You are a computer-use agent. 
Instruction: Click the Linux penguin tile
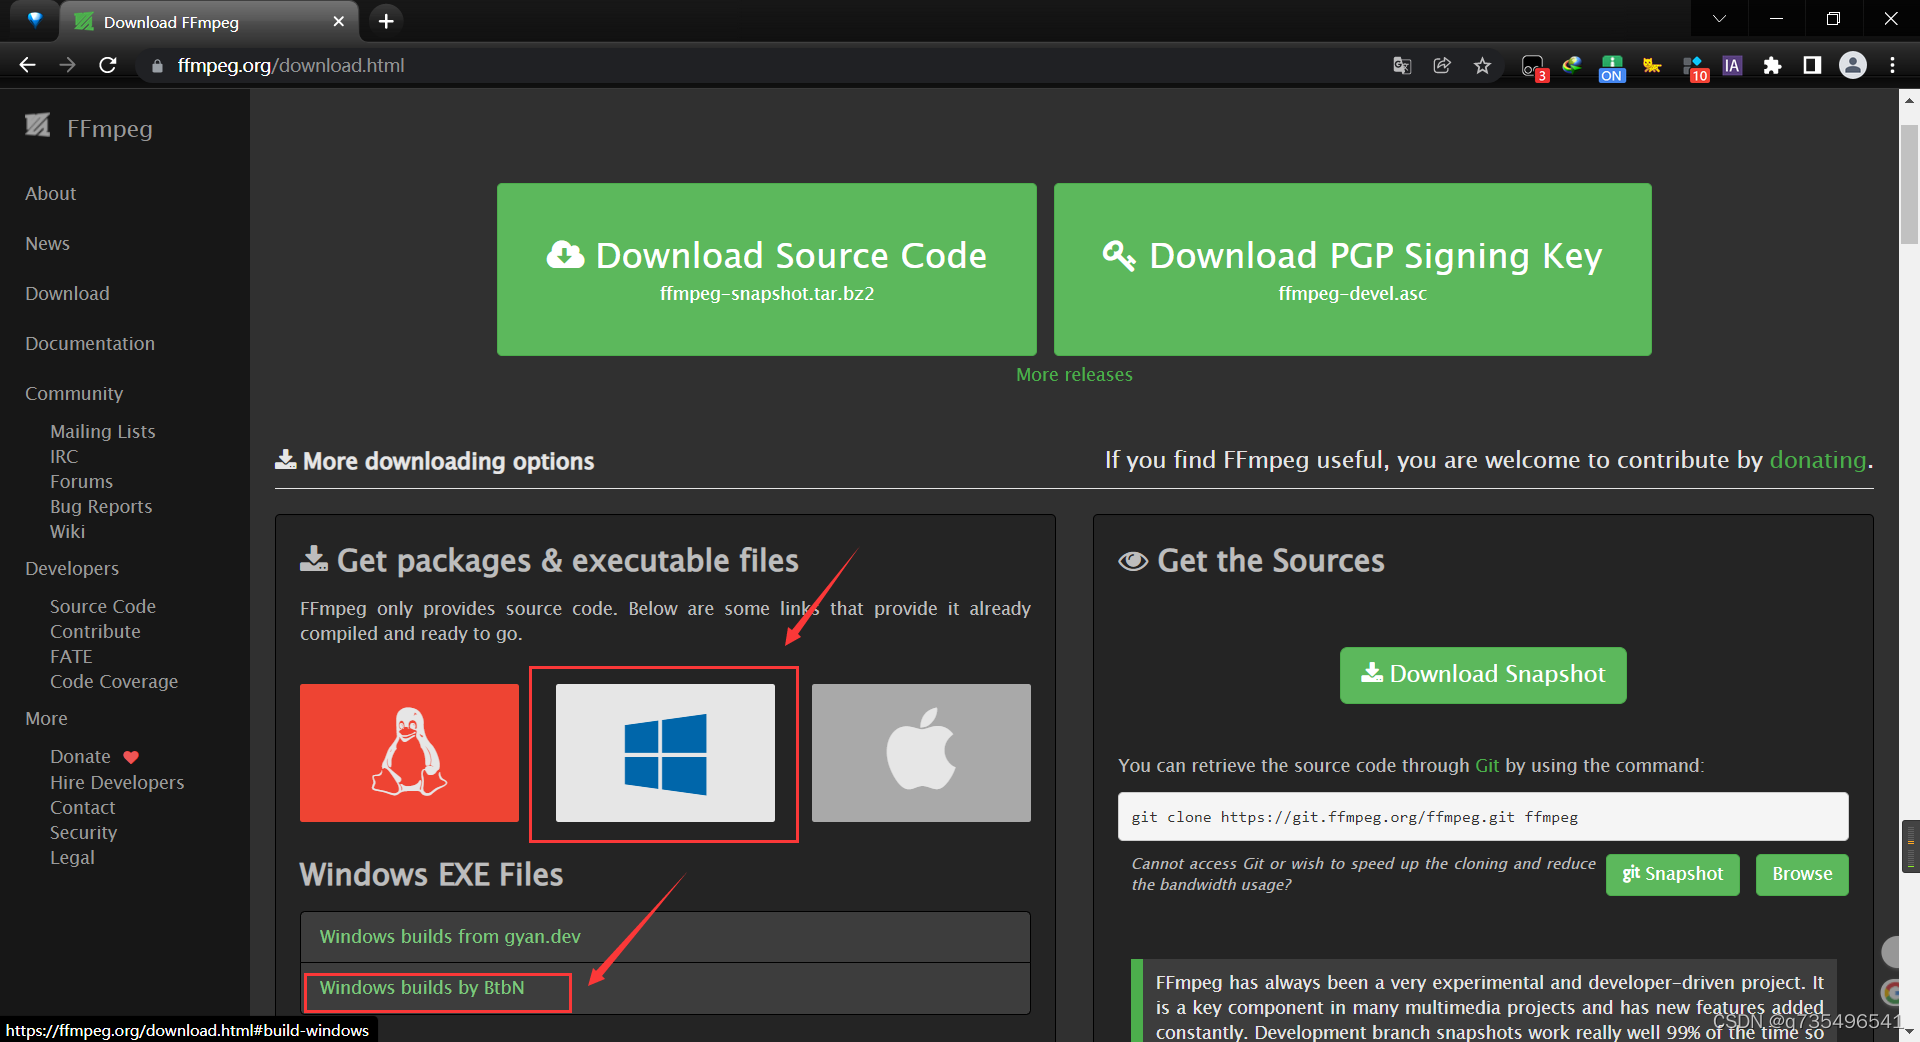[x=409, y=753]
